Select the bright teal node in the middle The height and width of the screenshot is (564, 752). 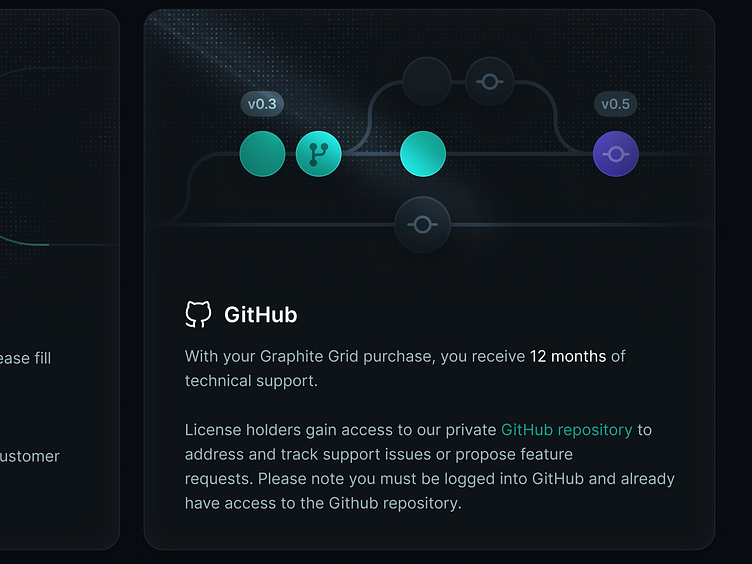point(423,154)
